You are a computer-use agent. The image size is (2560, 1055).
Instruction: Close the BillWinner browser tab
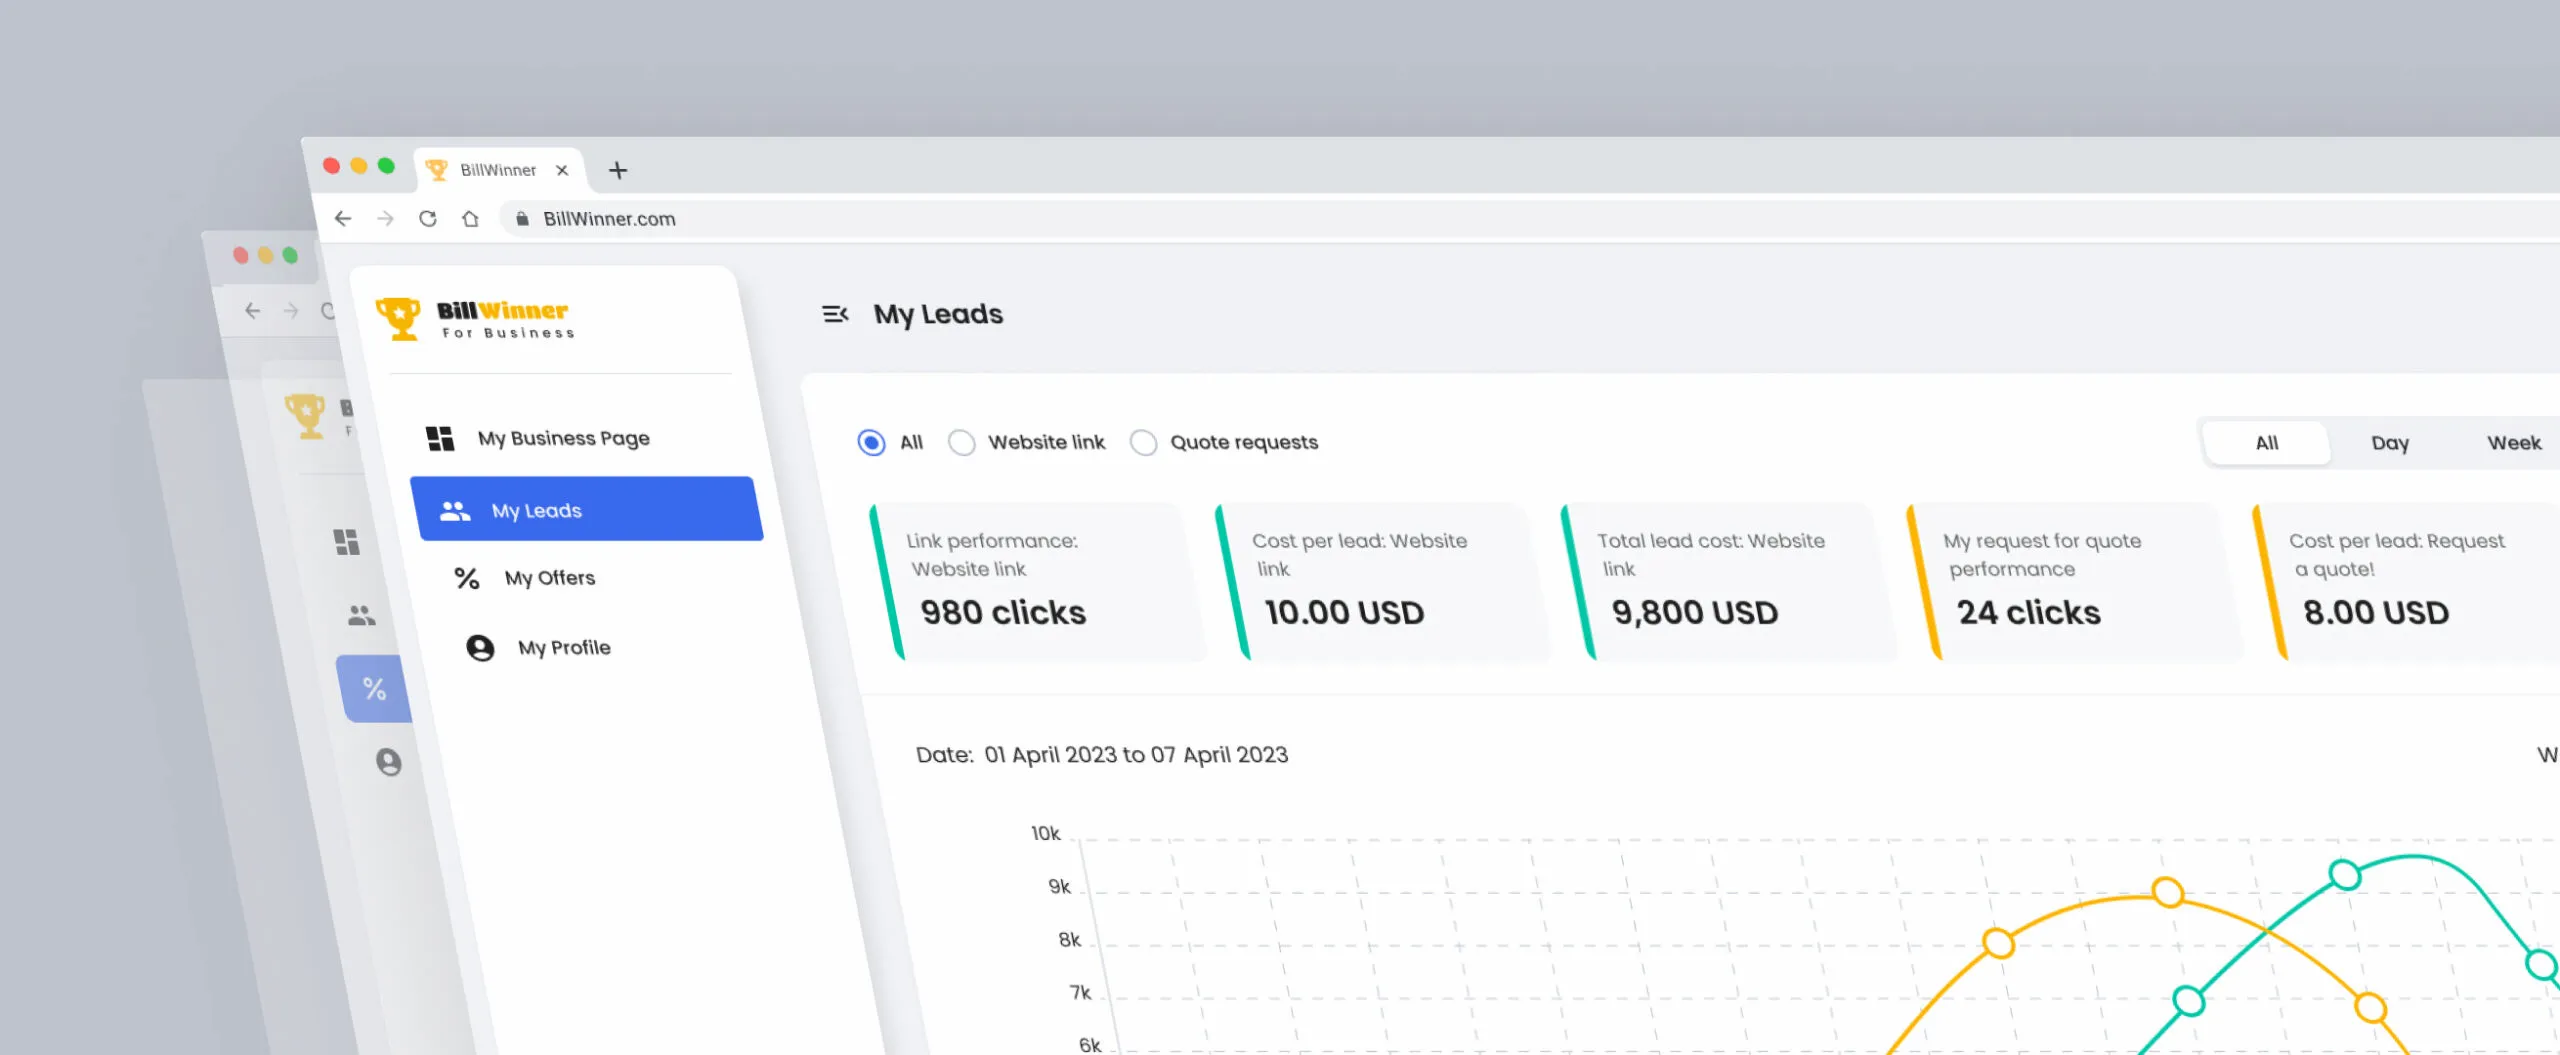pos(562,170)
